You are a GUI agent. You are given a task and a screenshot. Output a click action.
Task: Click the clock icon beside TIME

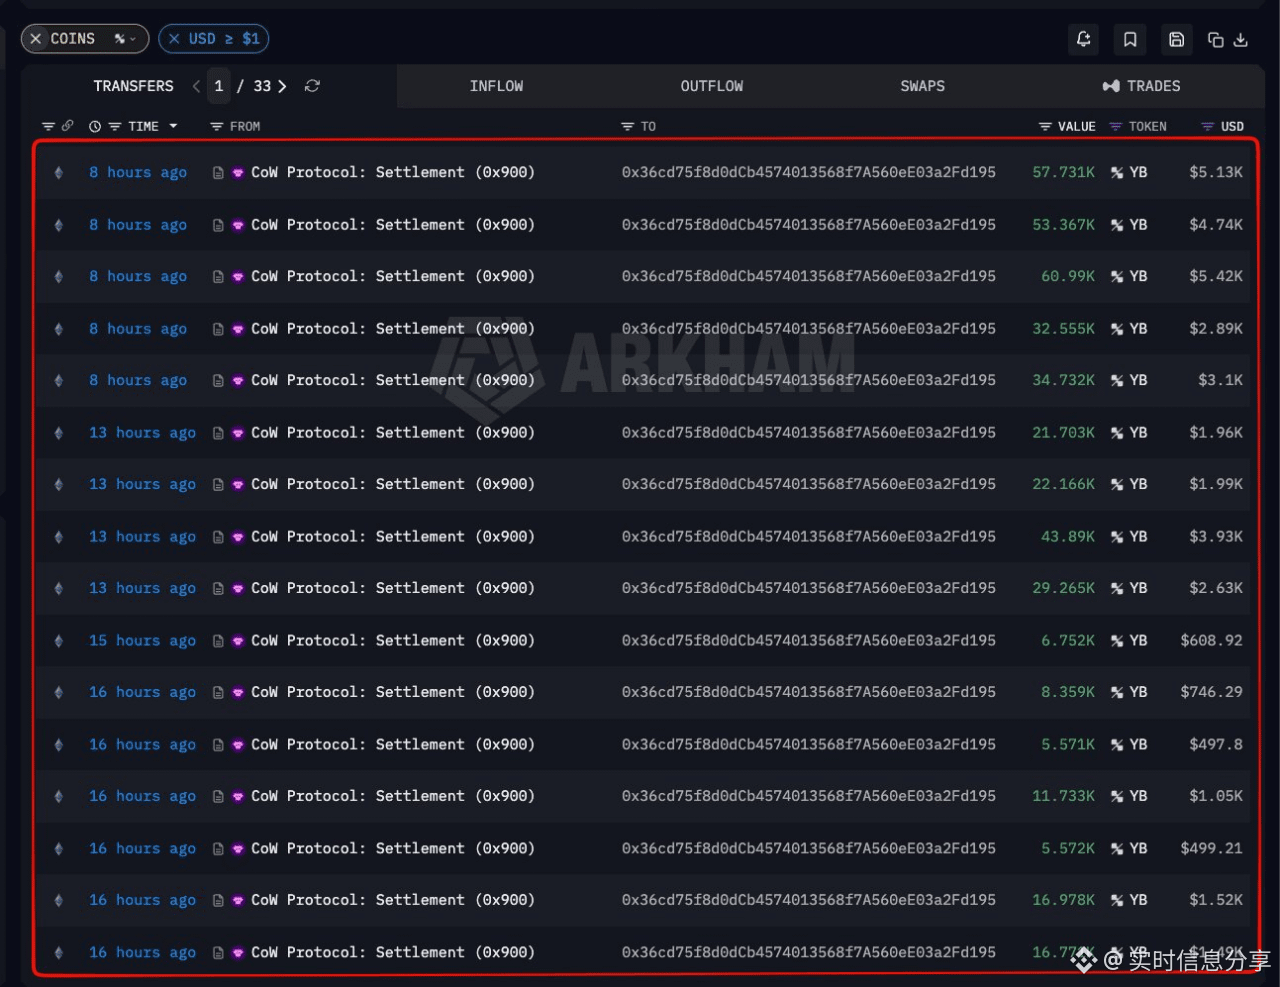tap(95, 126)
